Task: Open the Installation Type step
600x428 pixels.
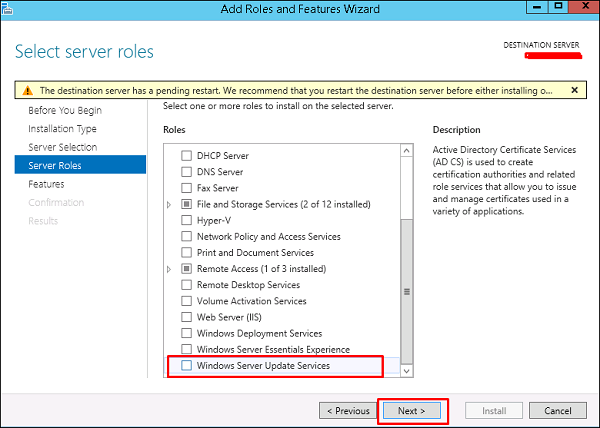Action: (x=62, y=129)
